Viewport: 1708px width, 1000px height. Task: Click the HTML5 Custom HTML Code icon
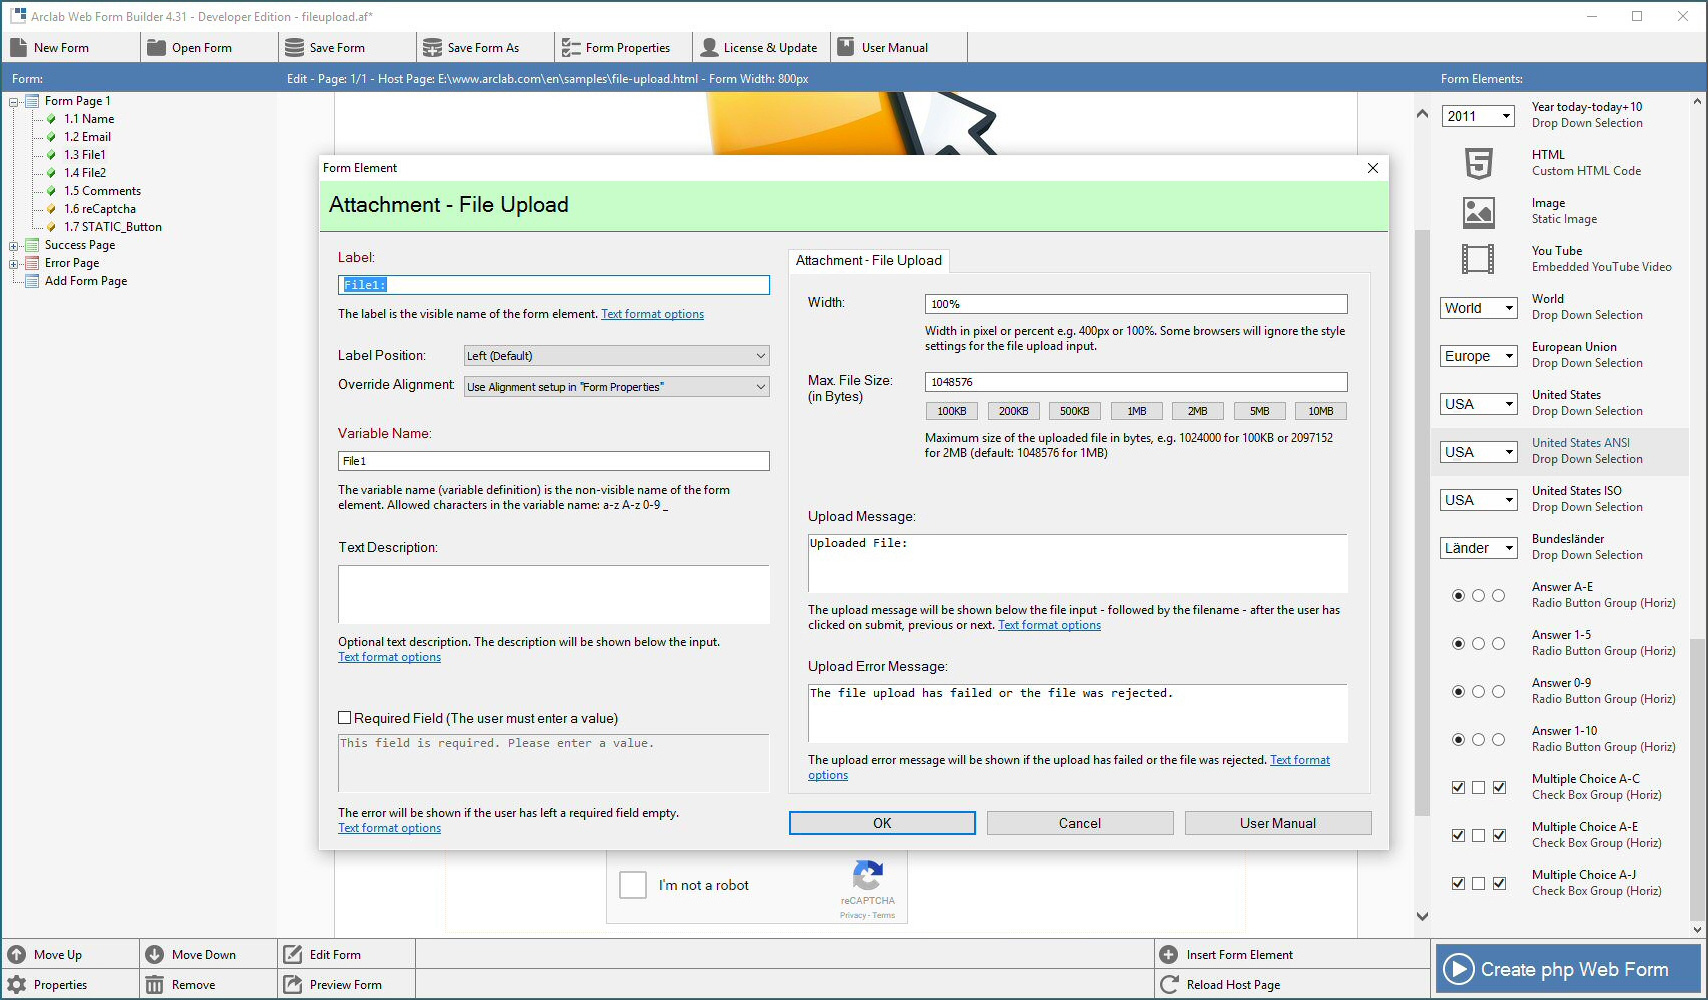pos(1478,163)
